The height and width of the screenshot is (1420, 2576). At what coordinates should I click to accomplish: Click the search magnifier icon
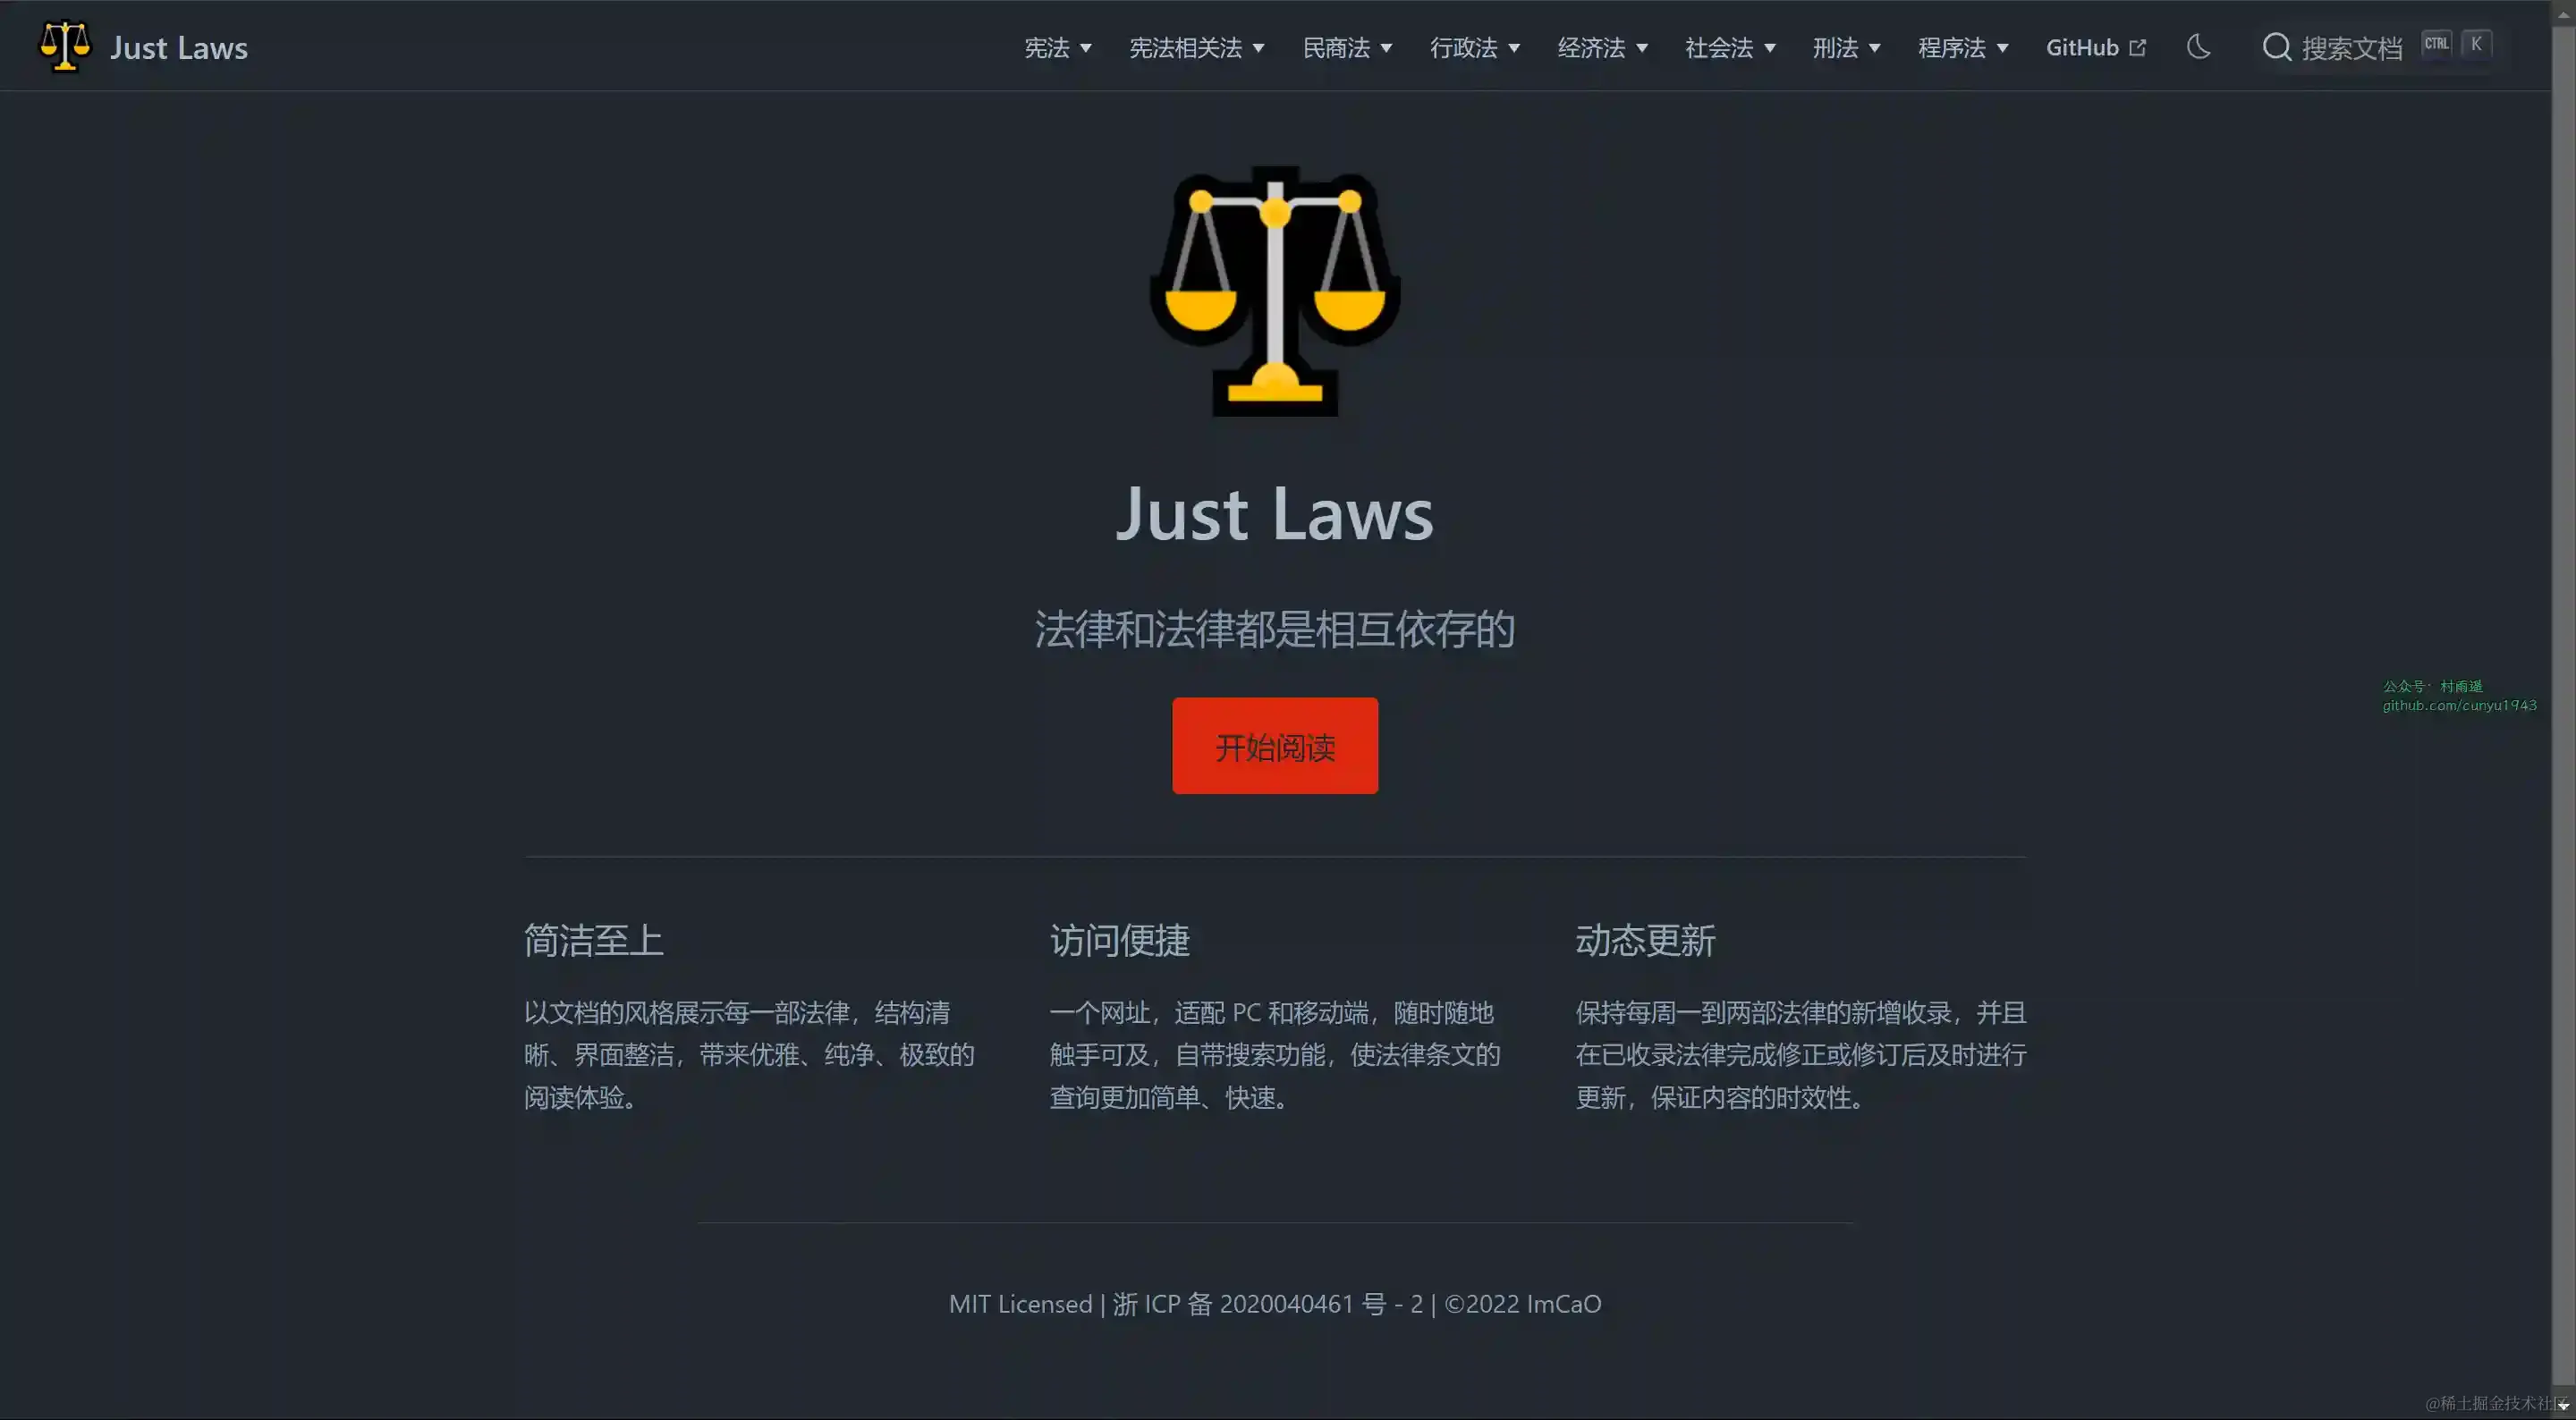(2277, 47)
